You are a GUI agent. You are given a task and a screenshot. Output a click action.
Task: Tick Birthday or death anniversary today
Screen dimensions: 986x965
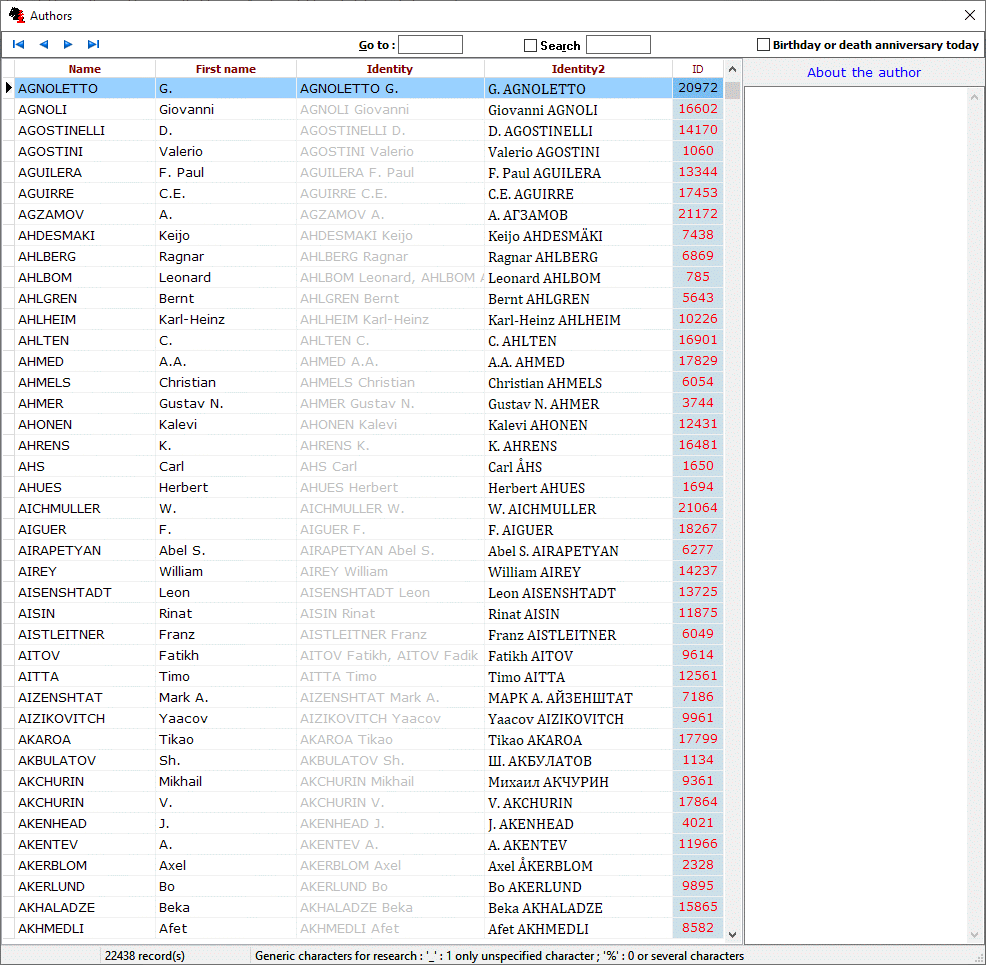tap(763, 45)
